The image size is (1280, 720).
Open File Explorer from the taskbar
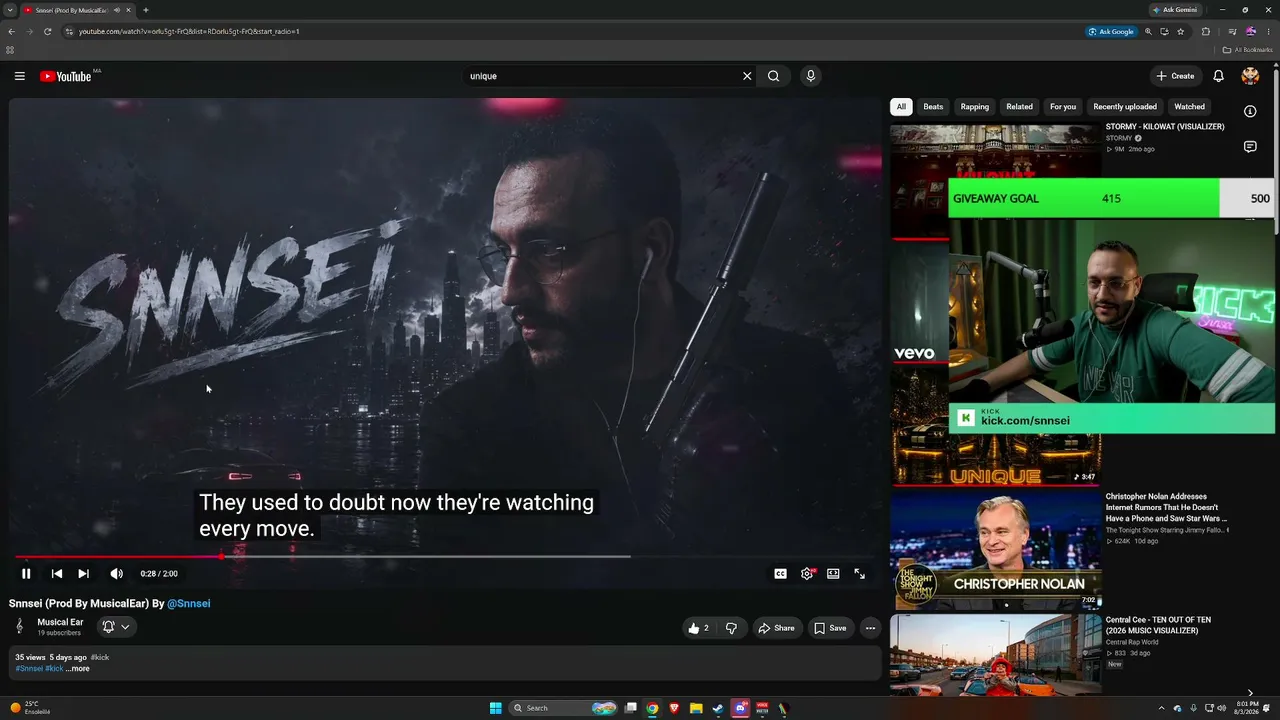696,708
